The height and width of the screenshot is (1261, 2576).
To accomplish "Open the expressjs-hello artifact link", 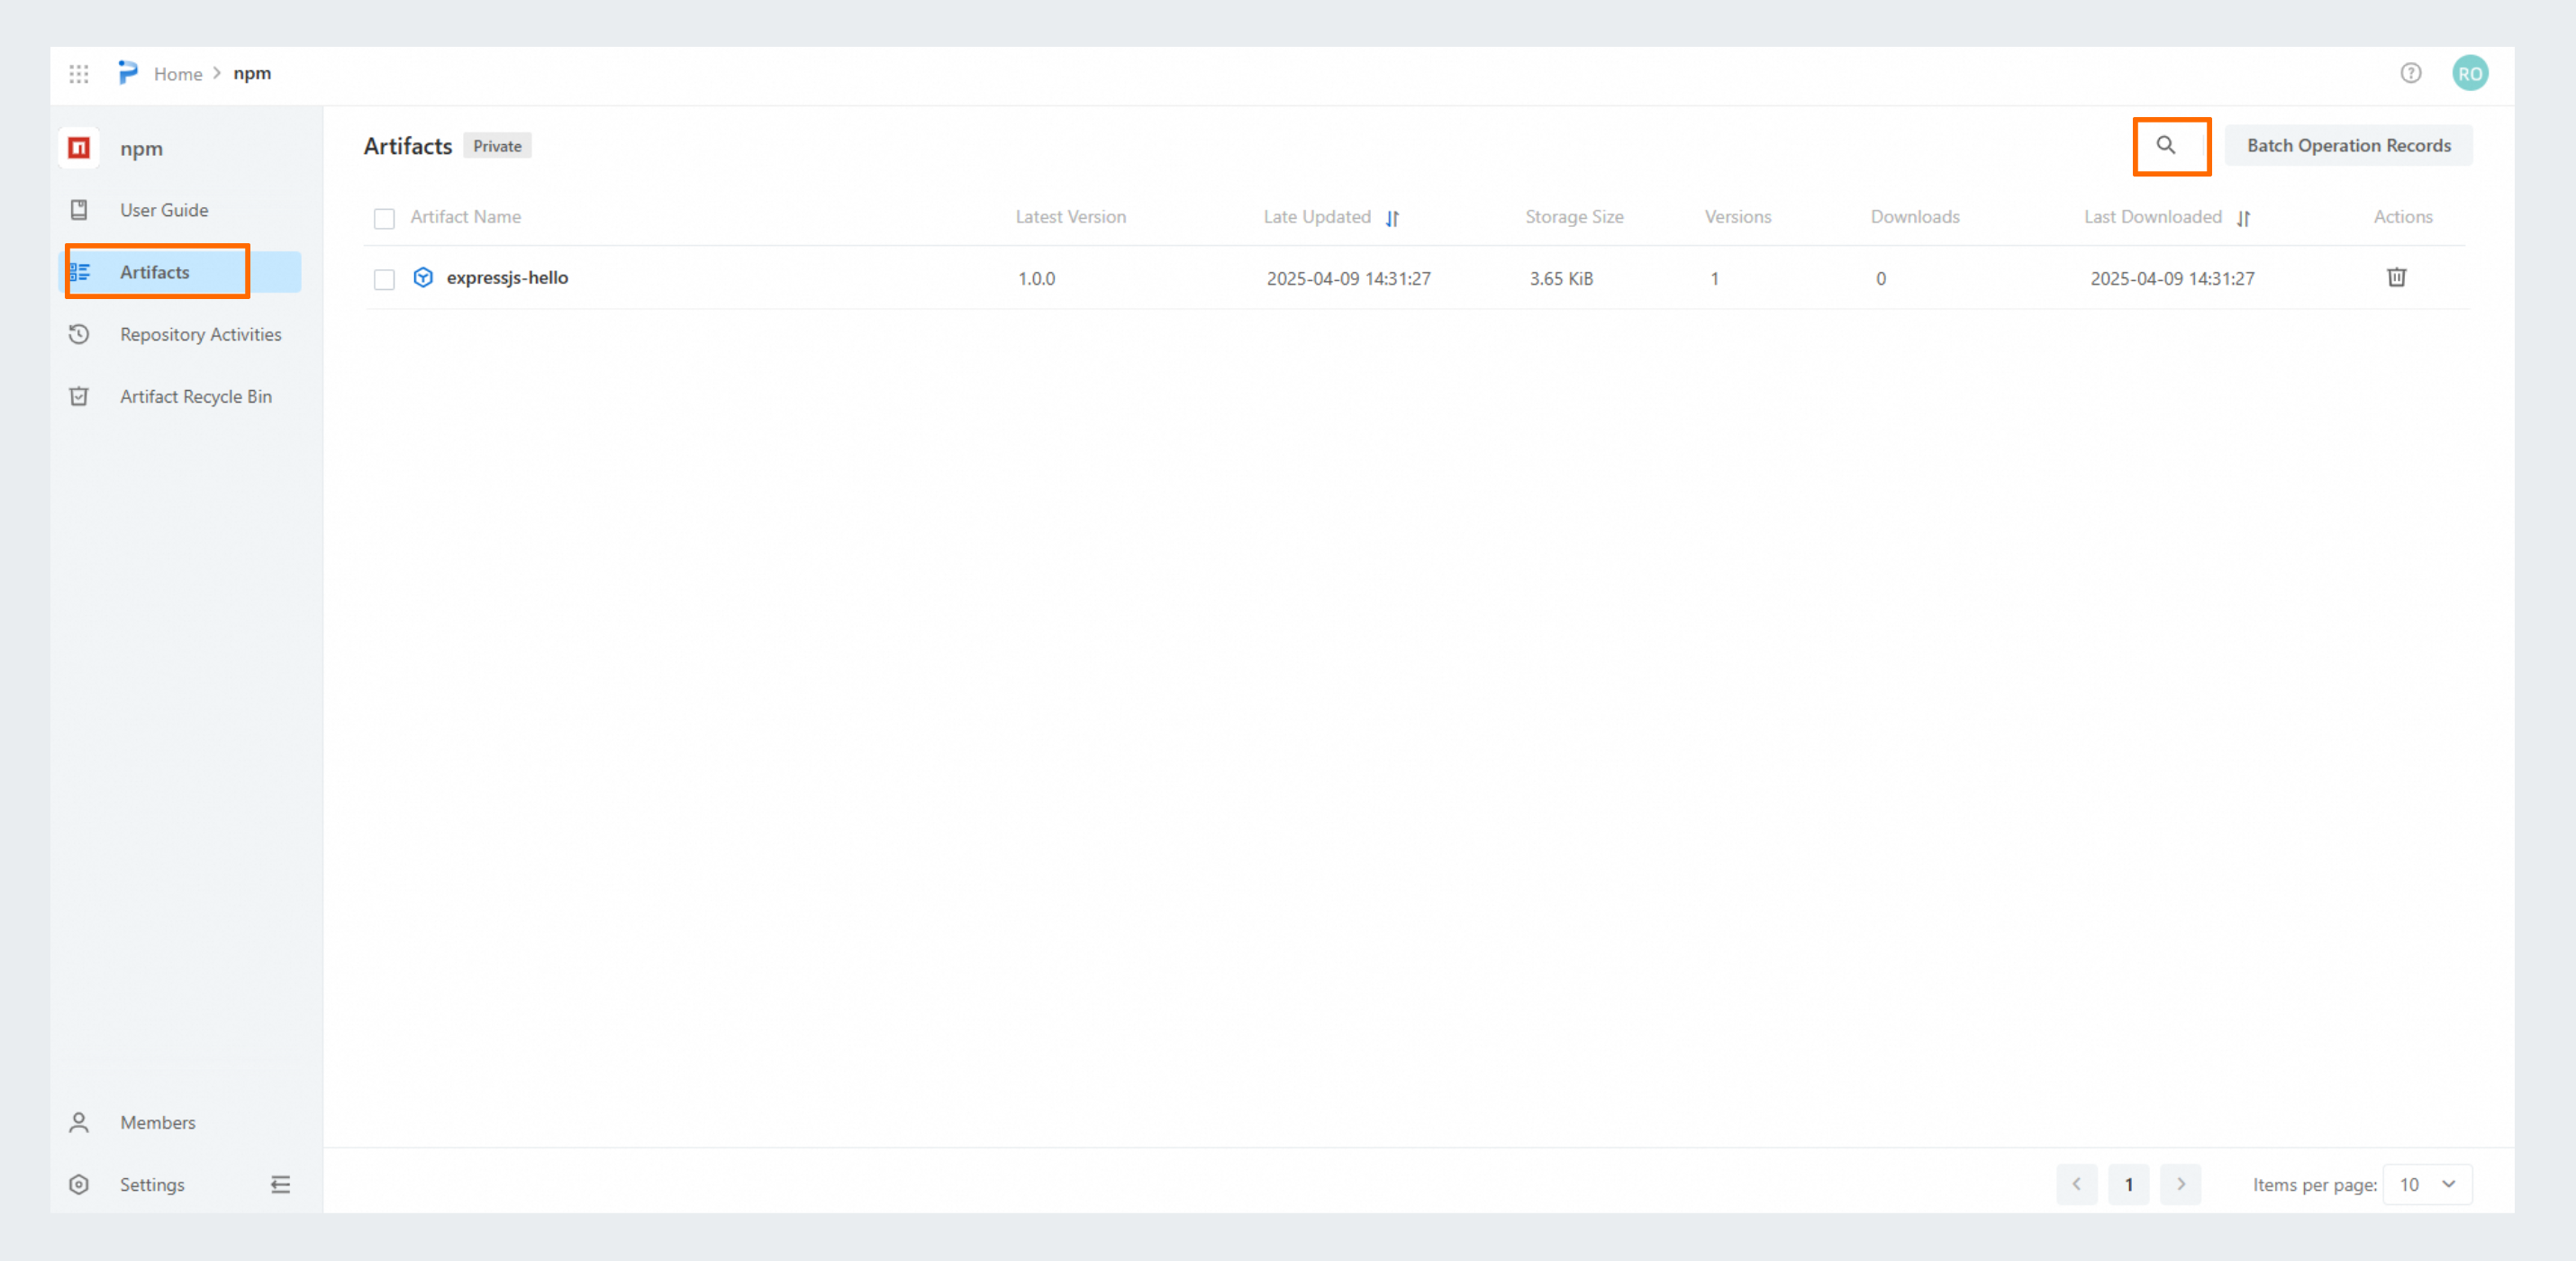I will (x=506, y=277).
